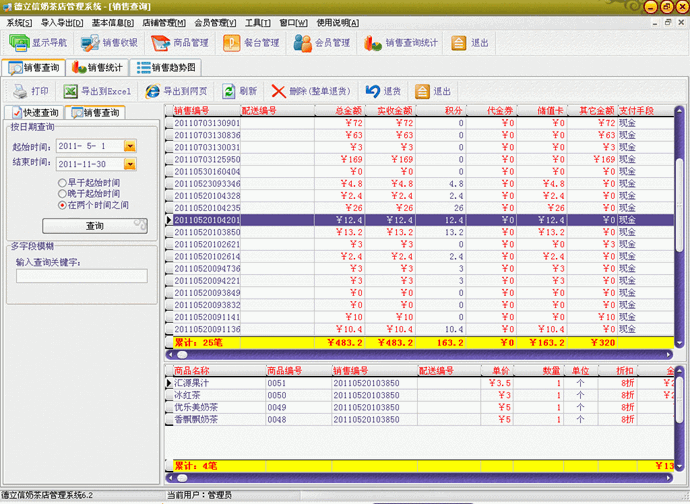The image size is (690, 504).
Task: Select sale row 20110703125950
Action: point(419,159)
